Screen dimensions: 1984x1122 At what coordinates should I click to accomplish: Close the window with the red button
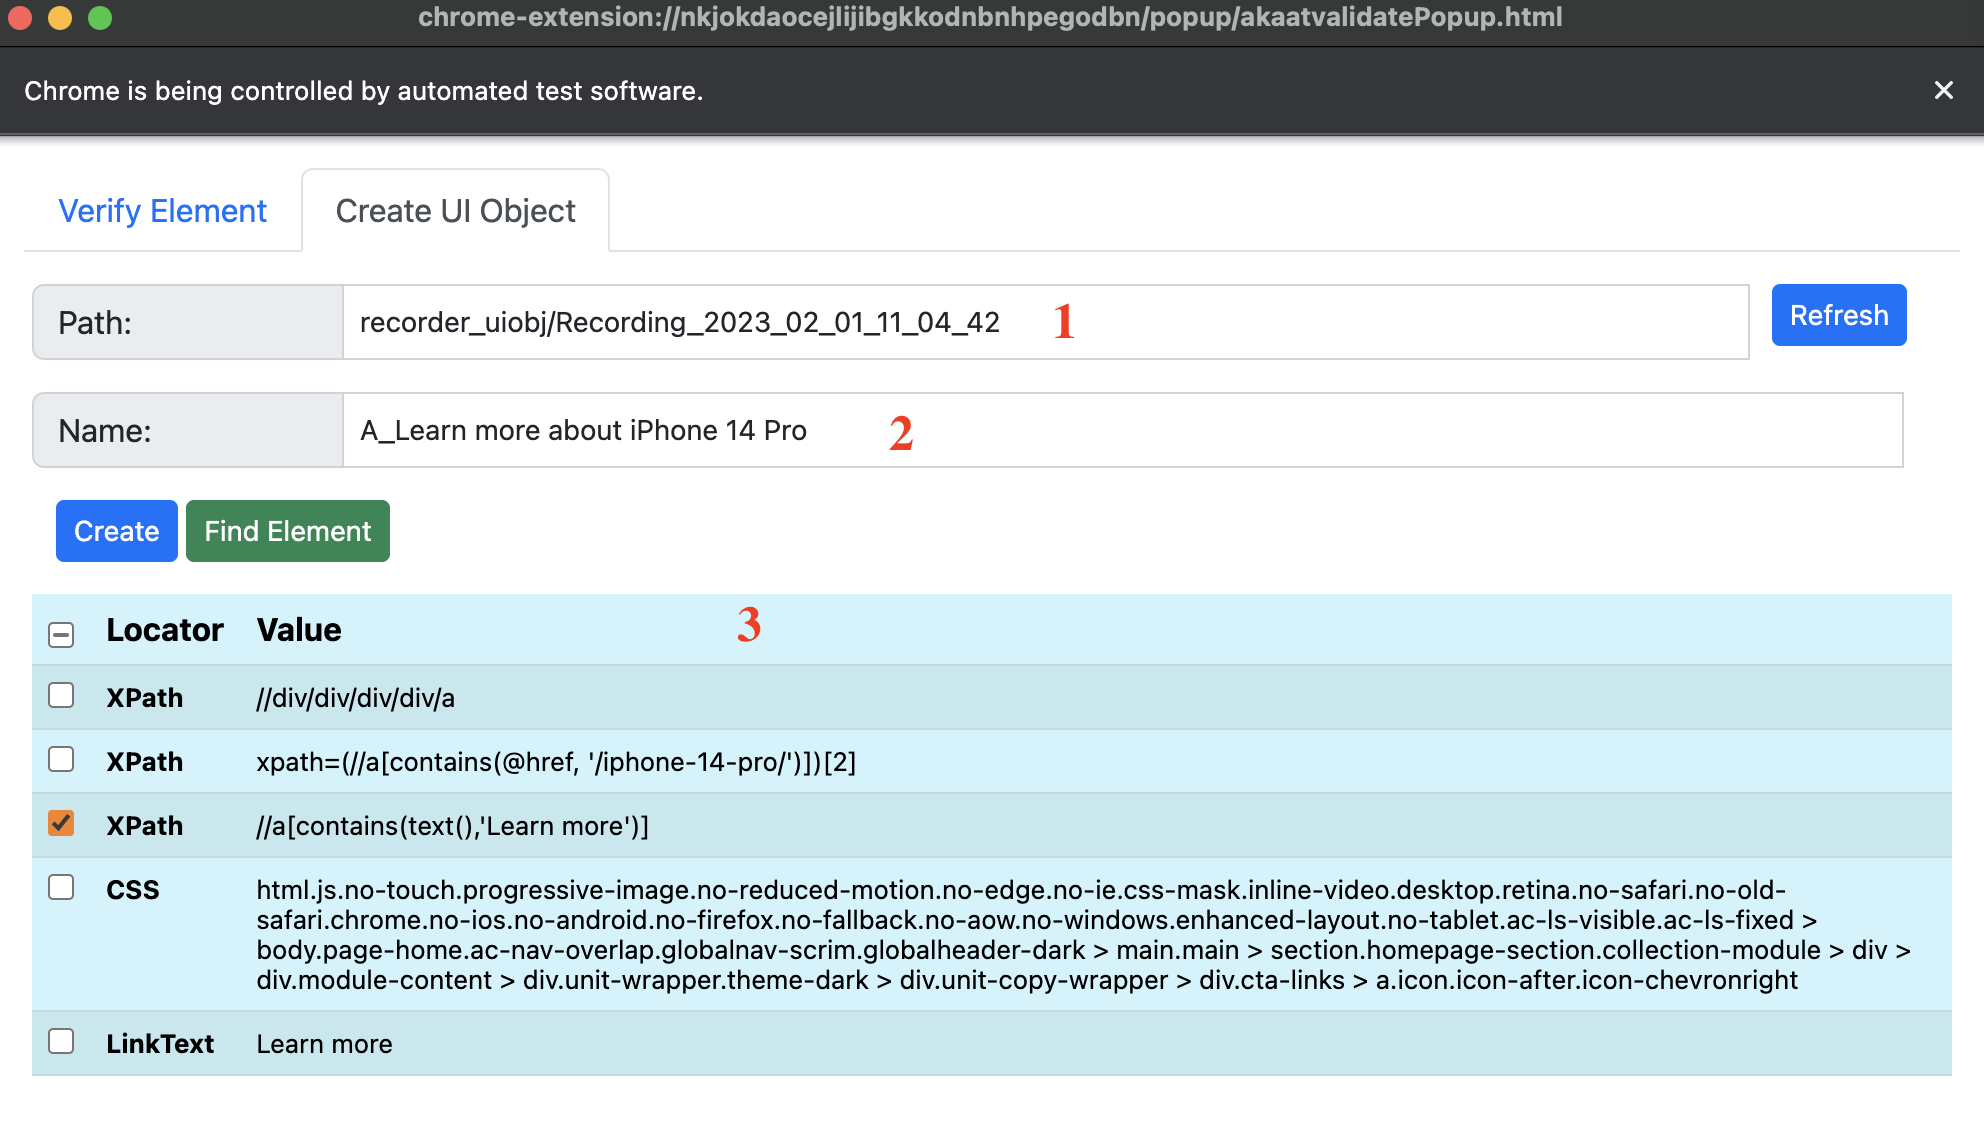20,17
